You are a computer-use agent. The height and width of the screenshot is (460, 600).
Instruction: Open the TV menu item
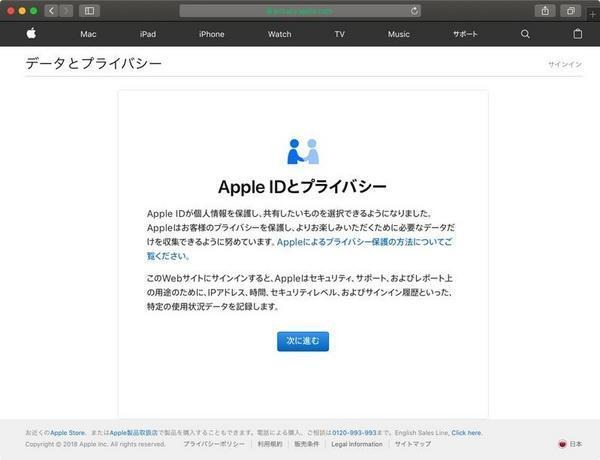point(339,34)
